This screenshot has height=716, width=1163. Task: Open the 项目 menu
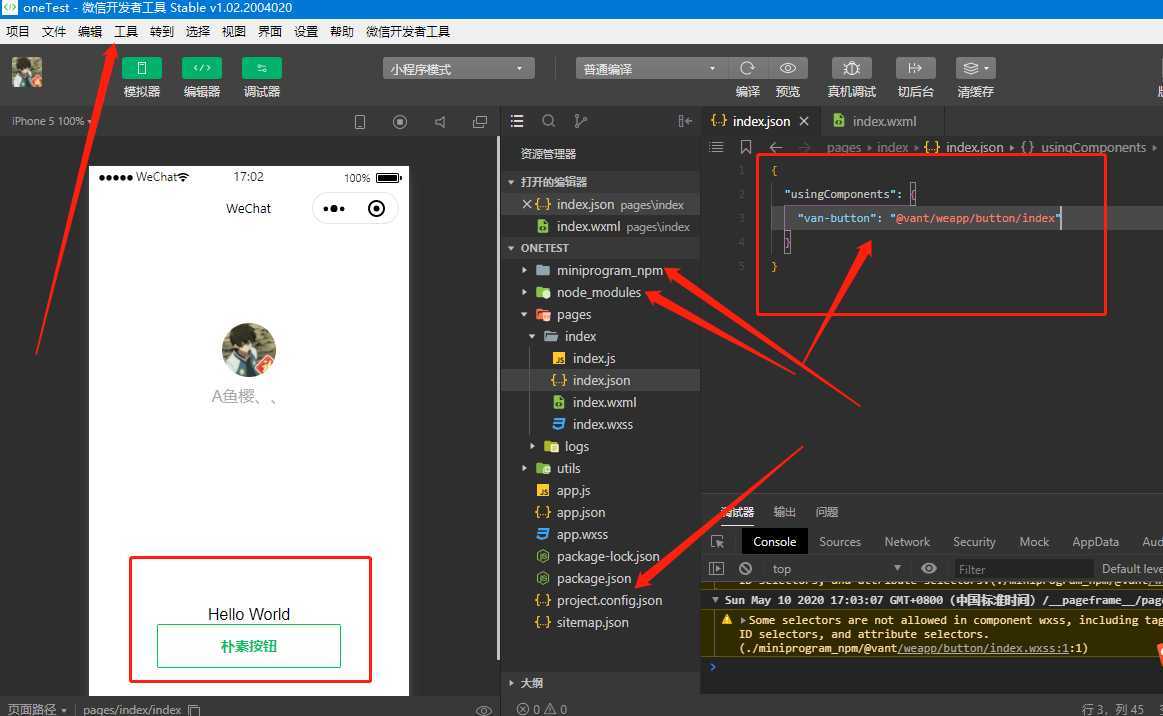tap(17, 31)
